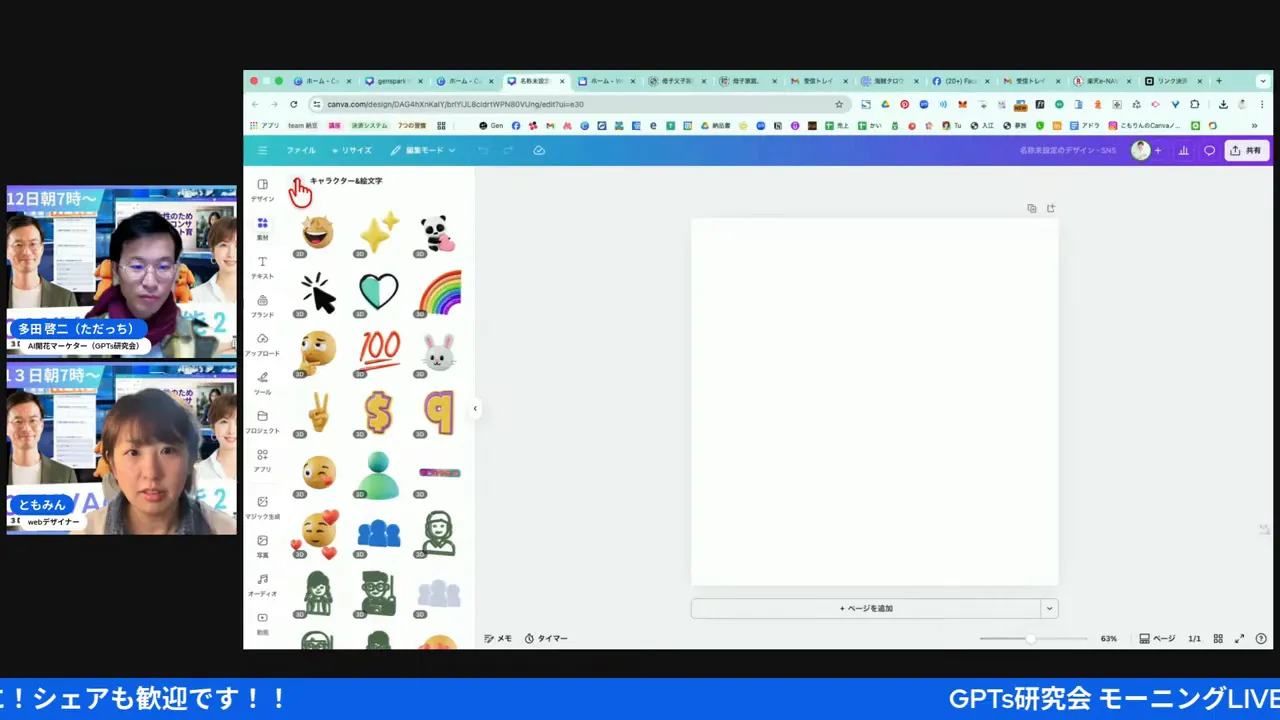1280x720 pixels.
Task: Open the Canva hamburger main menu
Action: (x=262, y=150)
